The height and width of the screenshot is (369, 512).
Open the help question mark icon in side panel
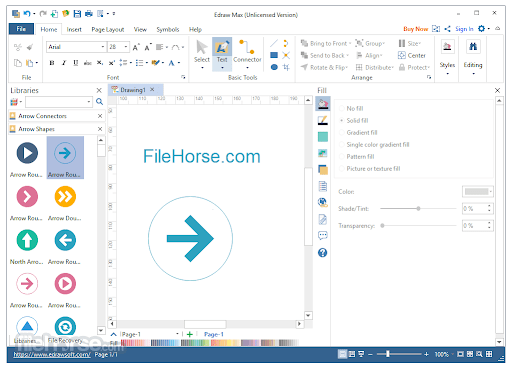click(x=322, y=252)
